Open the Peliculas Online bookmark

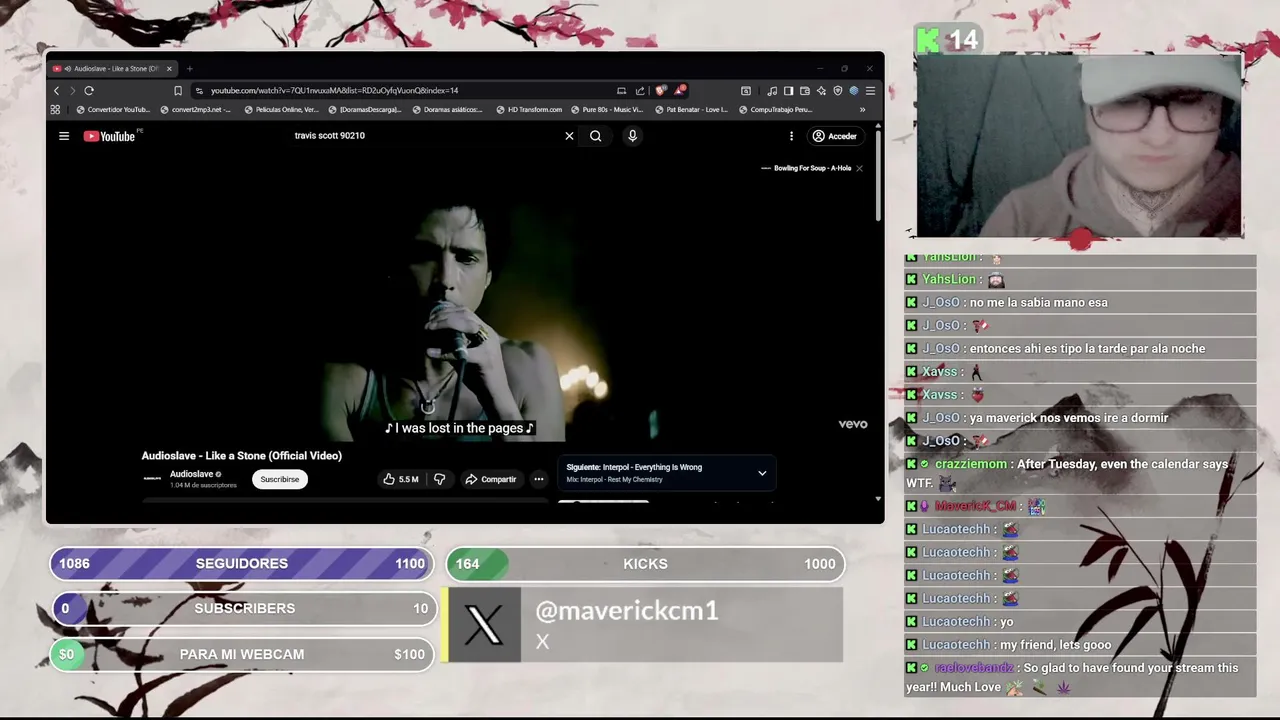281,109
